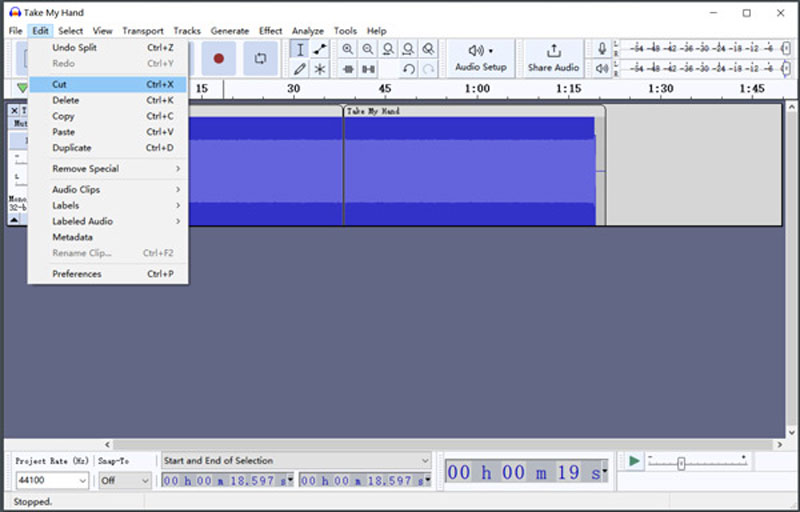Image resolution: width=800 pixels, height=512 pixels.
Task: Click the Zoom In magnifier
Action: 347,49
